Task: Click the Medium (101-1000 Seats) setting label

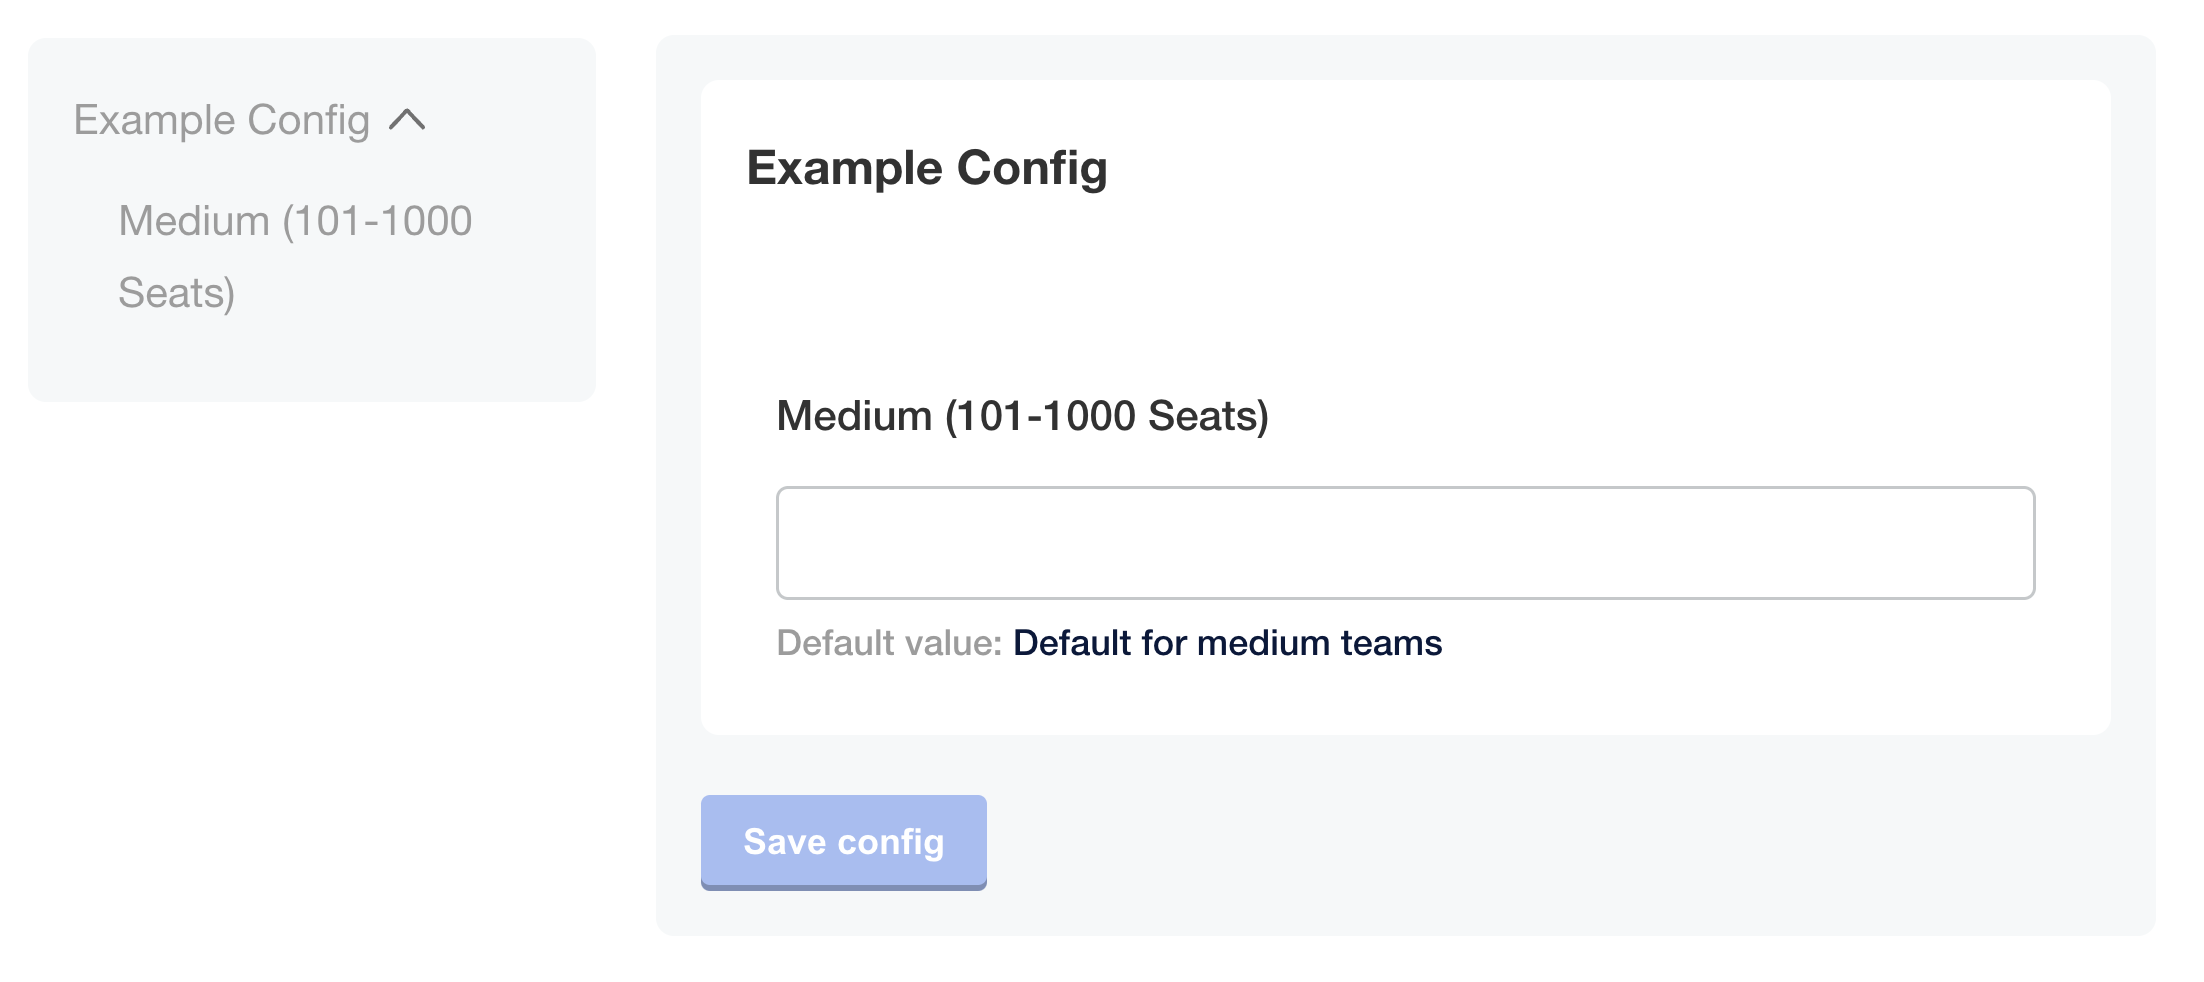Action: [1023, 417]
